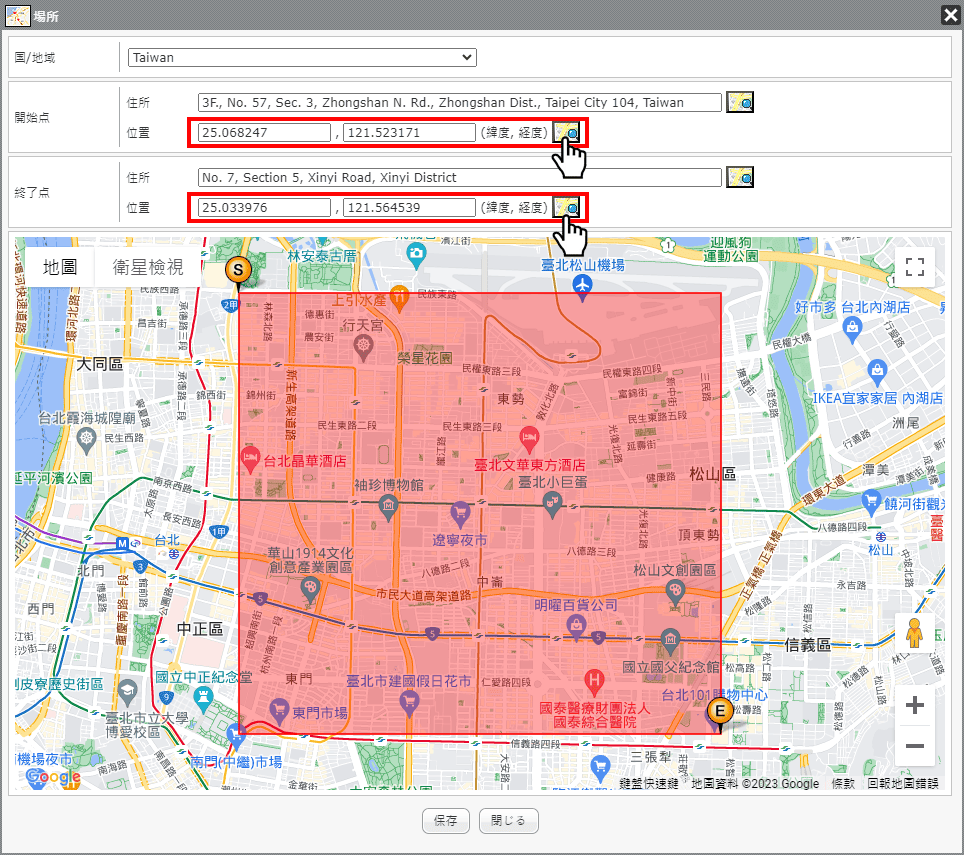Click the 台北 station metro M icon
Image resolution: width=964 pixels, height=855 pixels.
tap(122, 543)
